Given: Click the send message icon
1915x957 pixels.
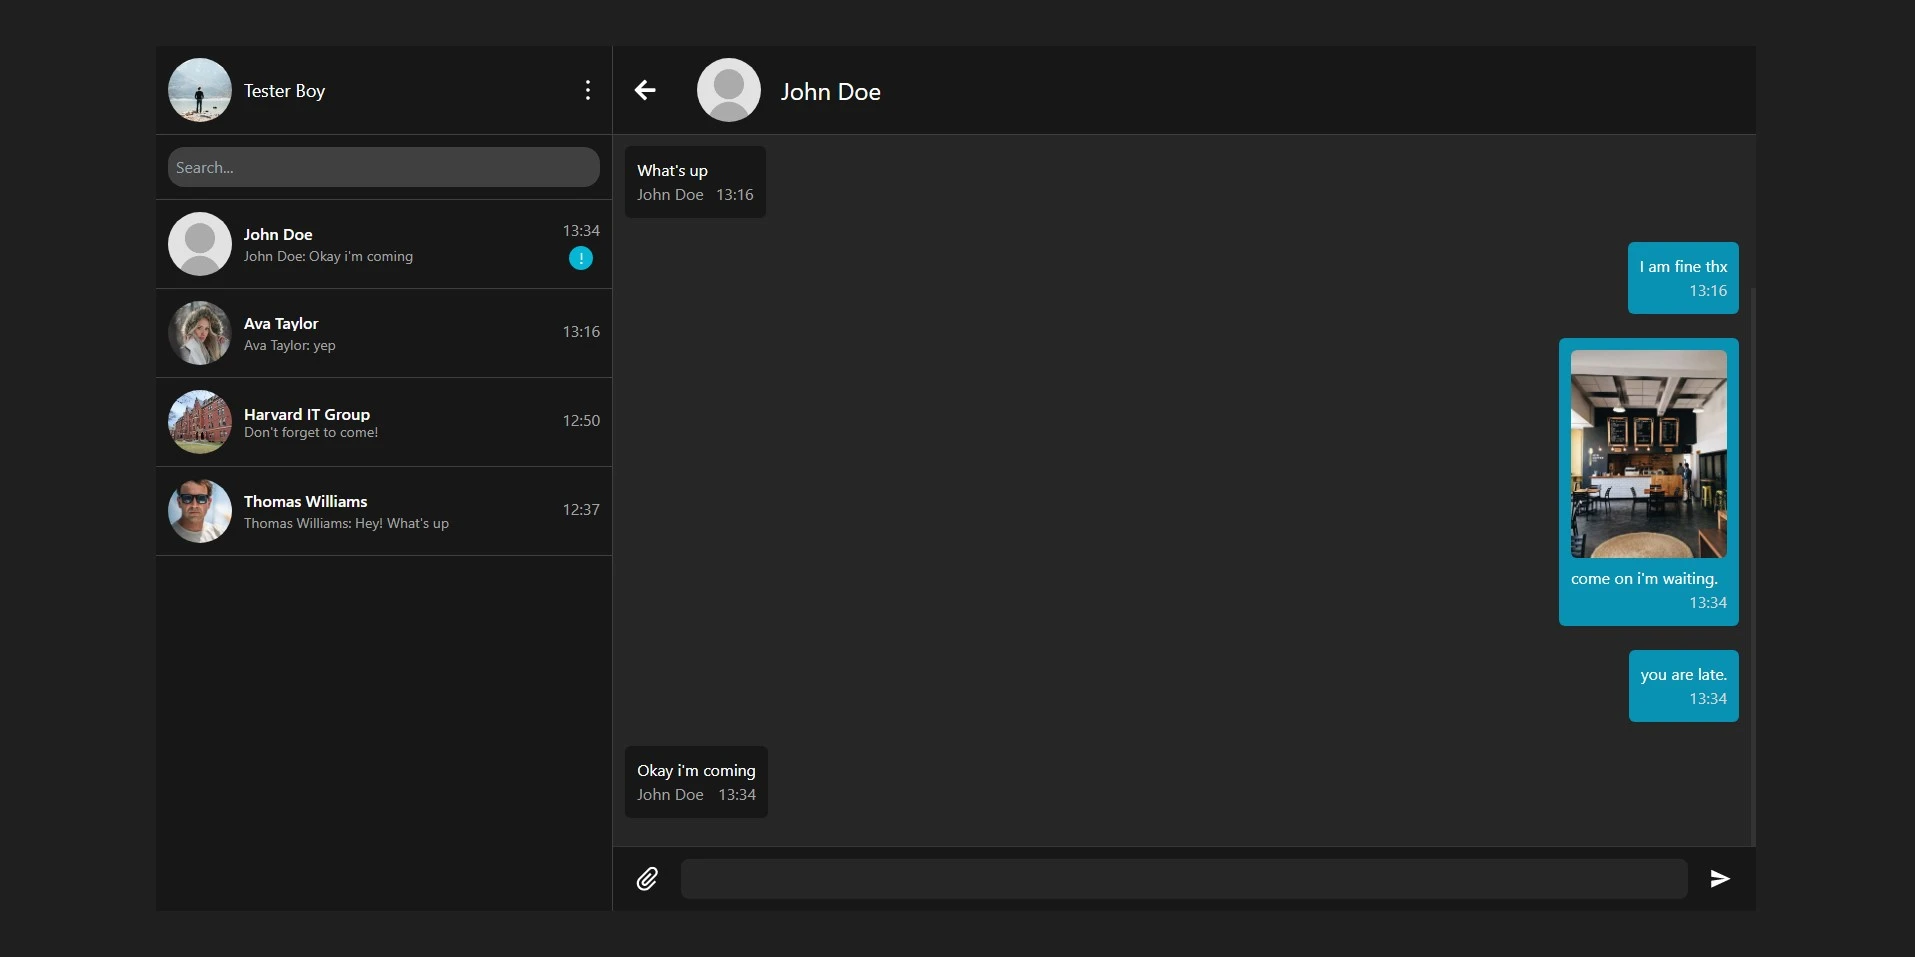Looking at the screenshot, I should pyautogui.click(x=1720, y=879).
